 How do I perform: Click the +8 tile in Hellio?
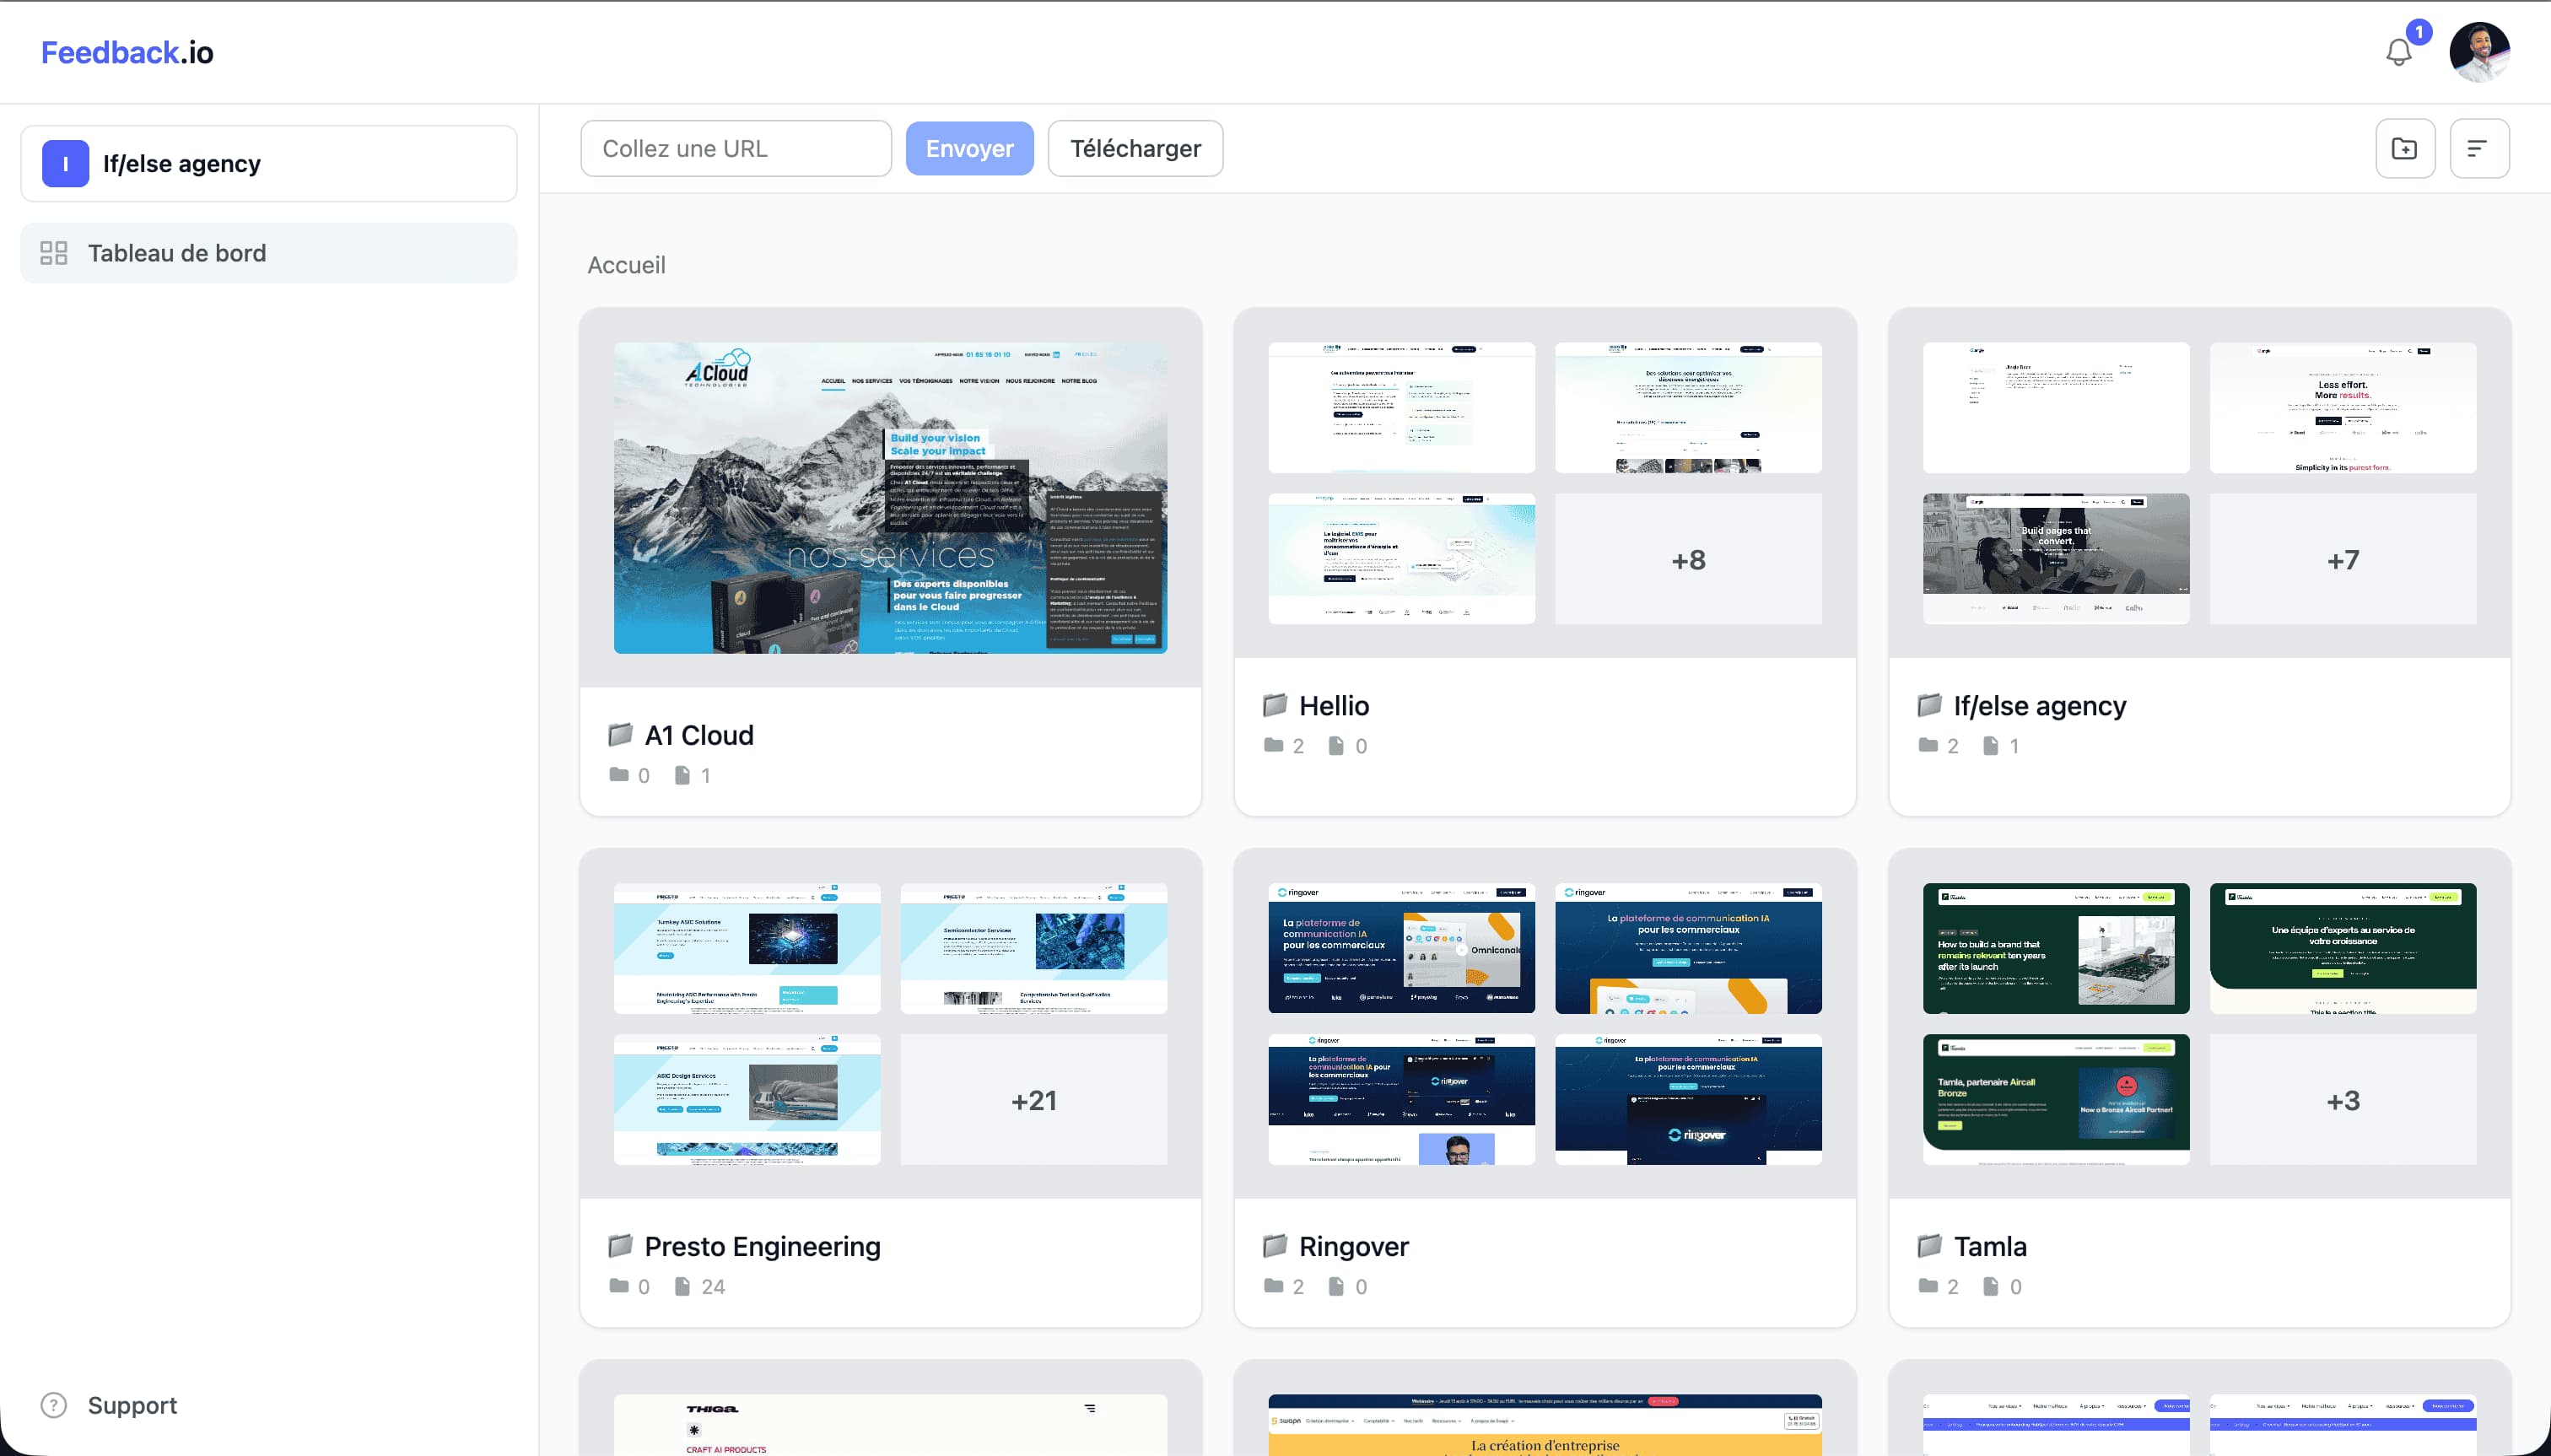point(1688,559)
